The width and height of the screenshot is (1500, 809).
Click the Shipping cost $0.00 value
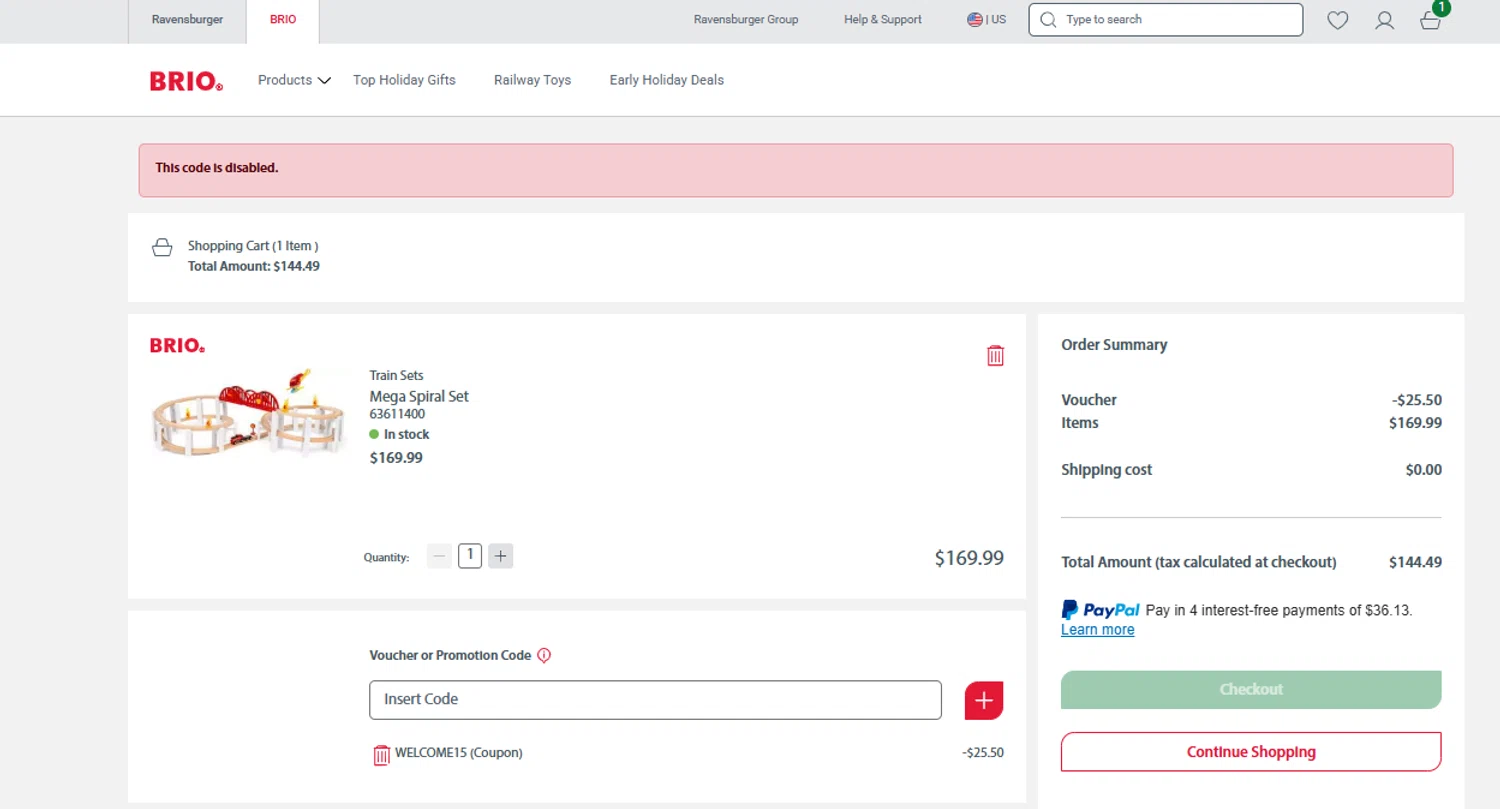[x=1423, y=470]
